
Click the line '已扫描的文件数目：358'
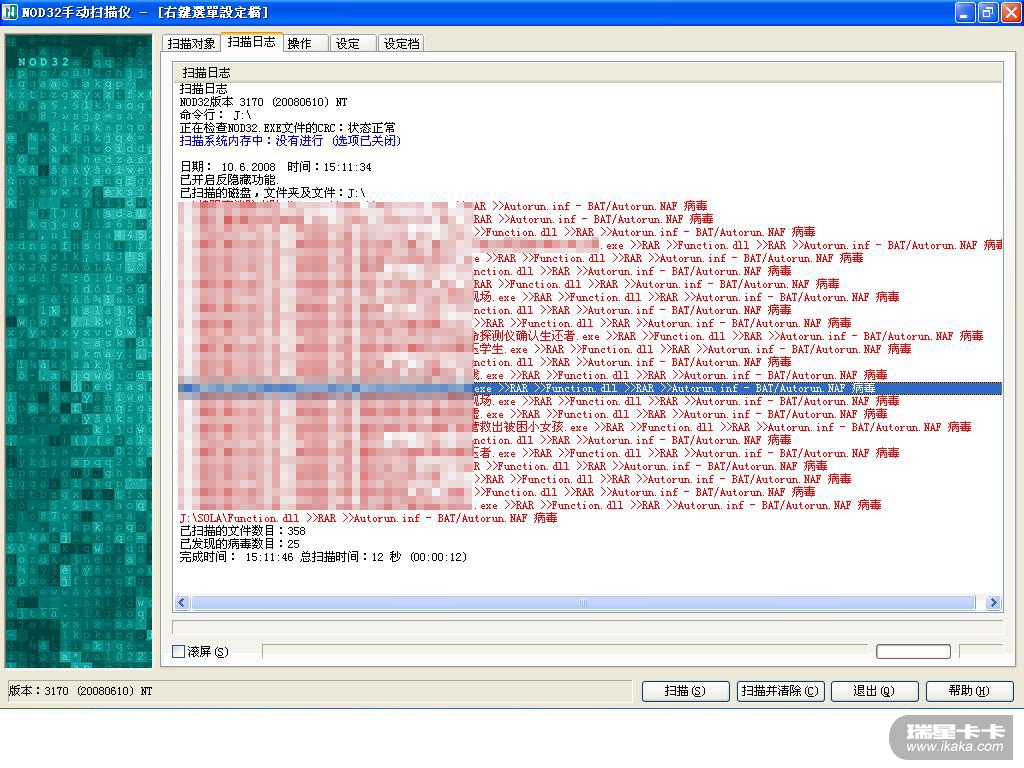pos(242,531)
